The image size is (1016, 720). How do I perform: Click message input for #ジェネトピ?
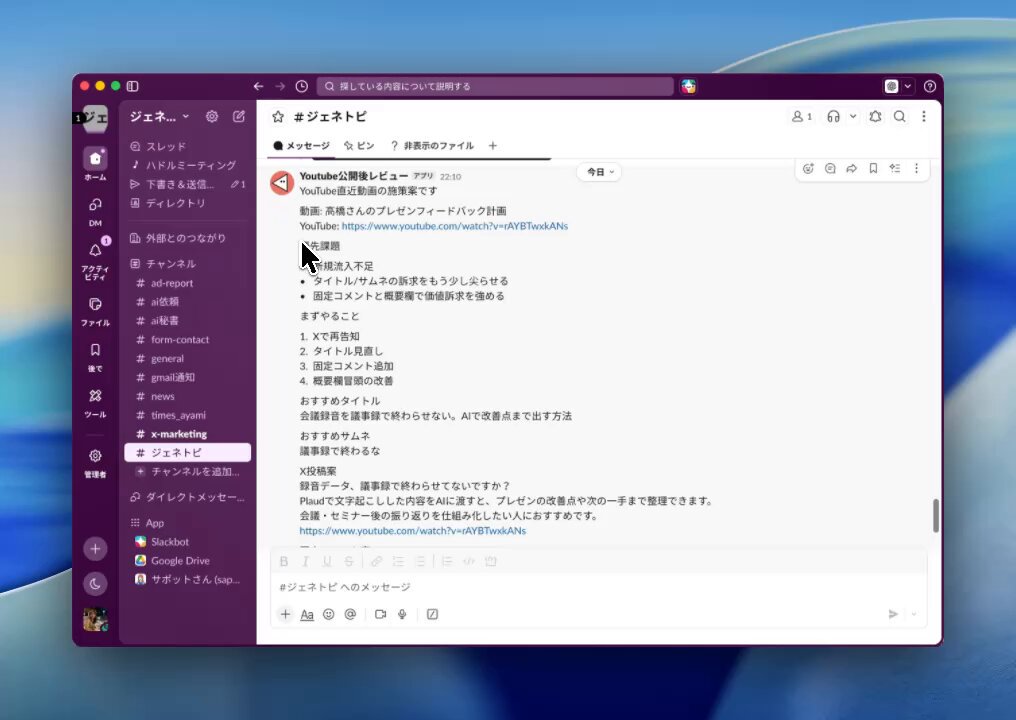[x=599, y=587]
